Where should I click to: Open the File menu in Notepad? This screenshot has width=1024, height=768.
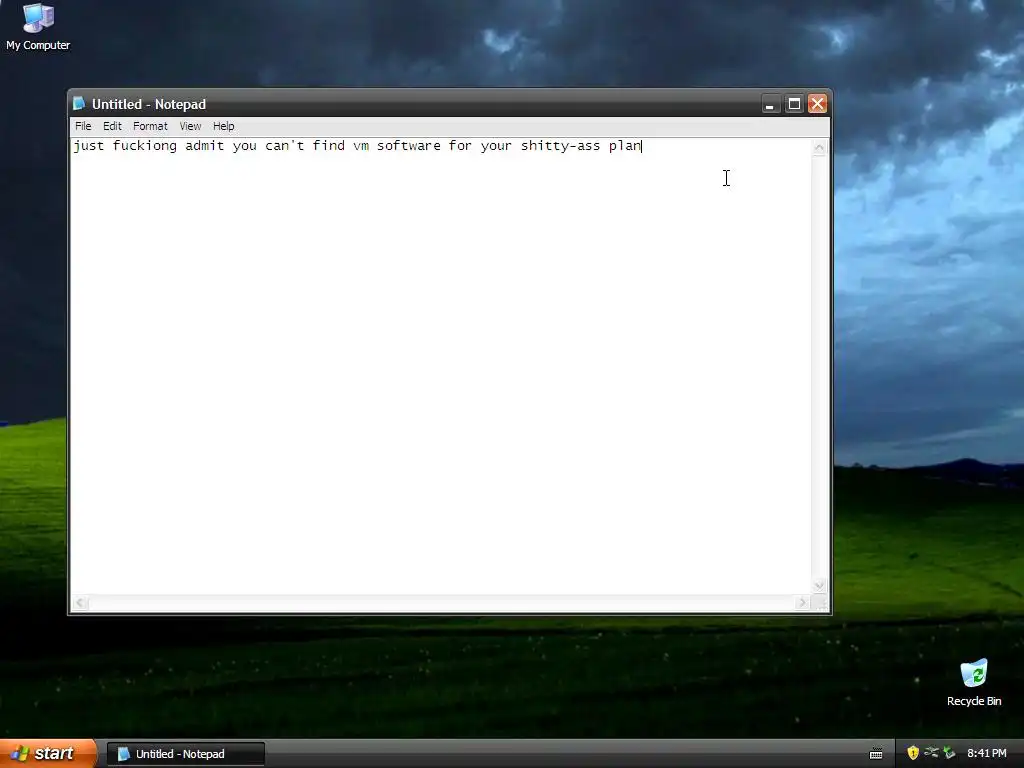click(83, 126)
